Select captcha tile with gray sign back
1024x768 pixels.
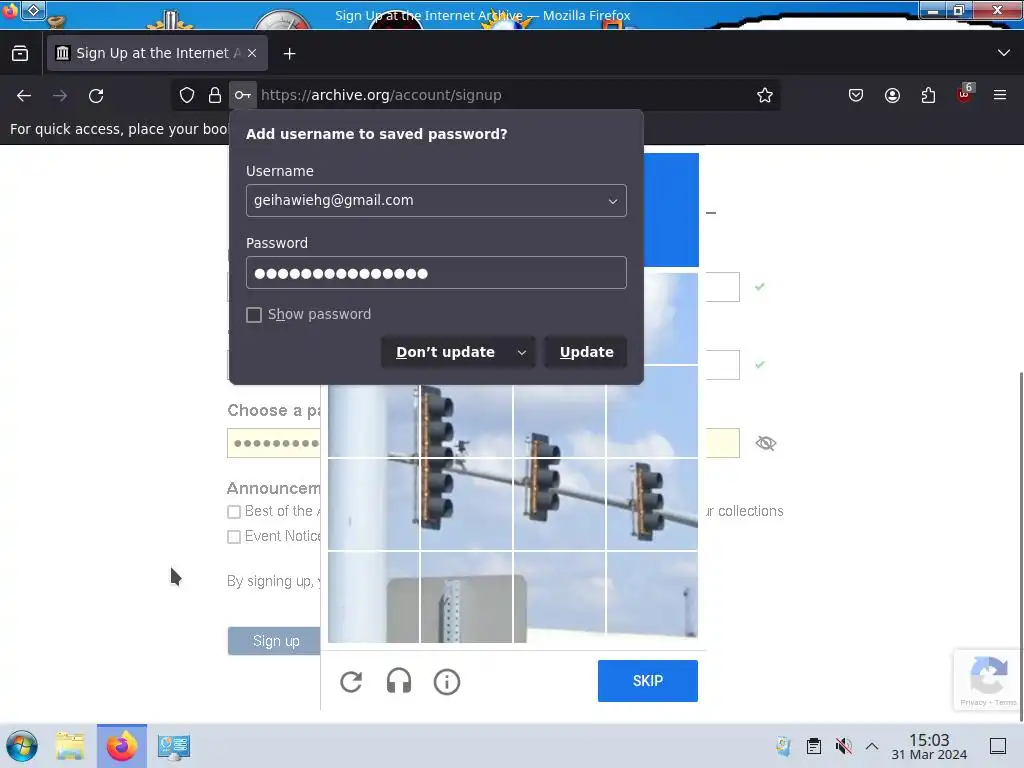466,597
